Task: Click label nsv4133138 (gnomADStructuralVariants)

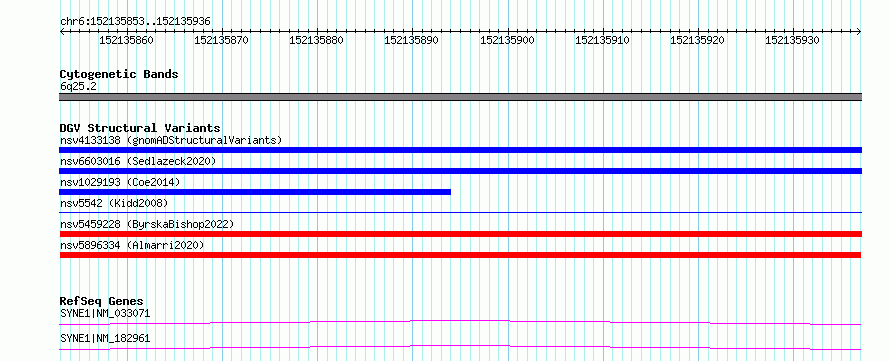Action: coord(171,140)
